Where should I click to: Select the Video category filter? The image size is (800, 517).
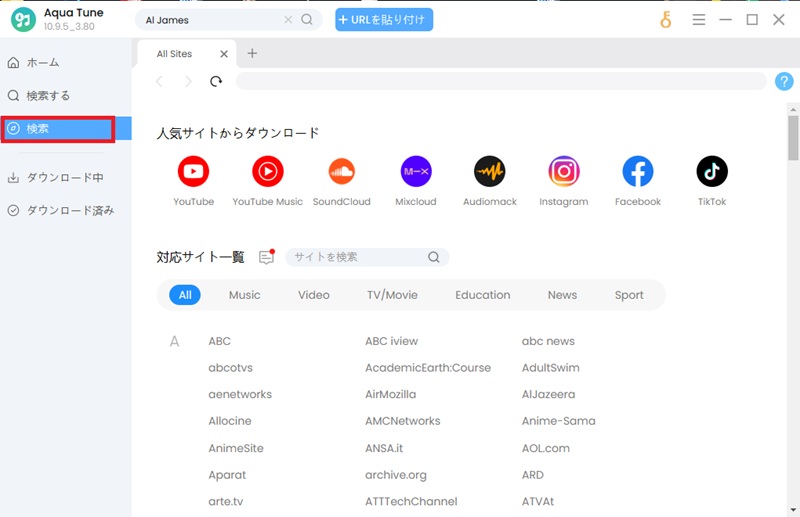(314, 295)
